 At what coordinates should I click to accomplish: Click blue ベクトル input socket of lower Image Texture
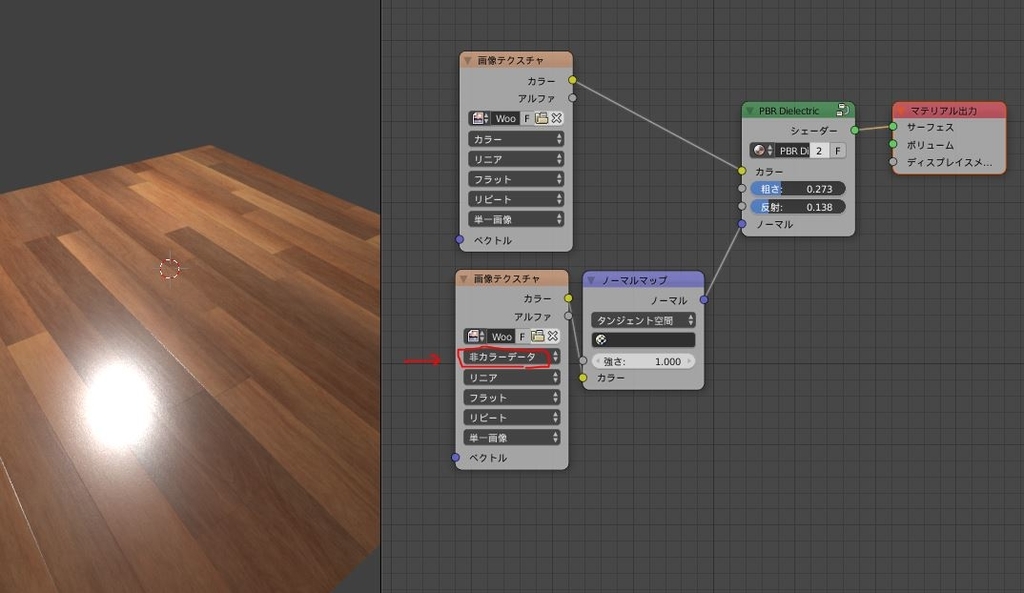click(x=456, y=457)
